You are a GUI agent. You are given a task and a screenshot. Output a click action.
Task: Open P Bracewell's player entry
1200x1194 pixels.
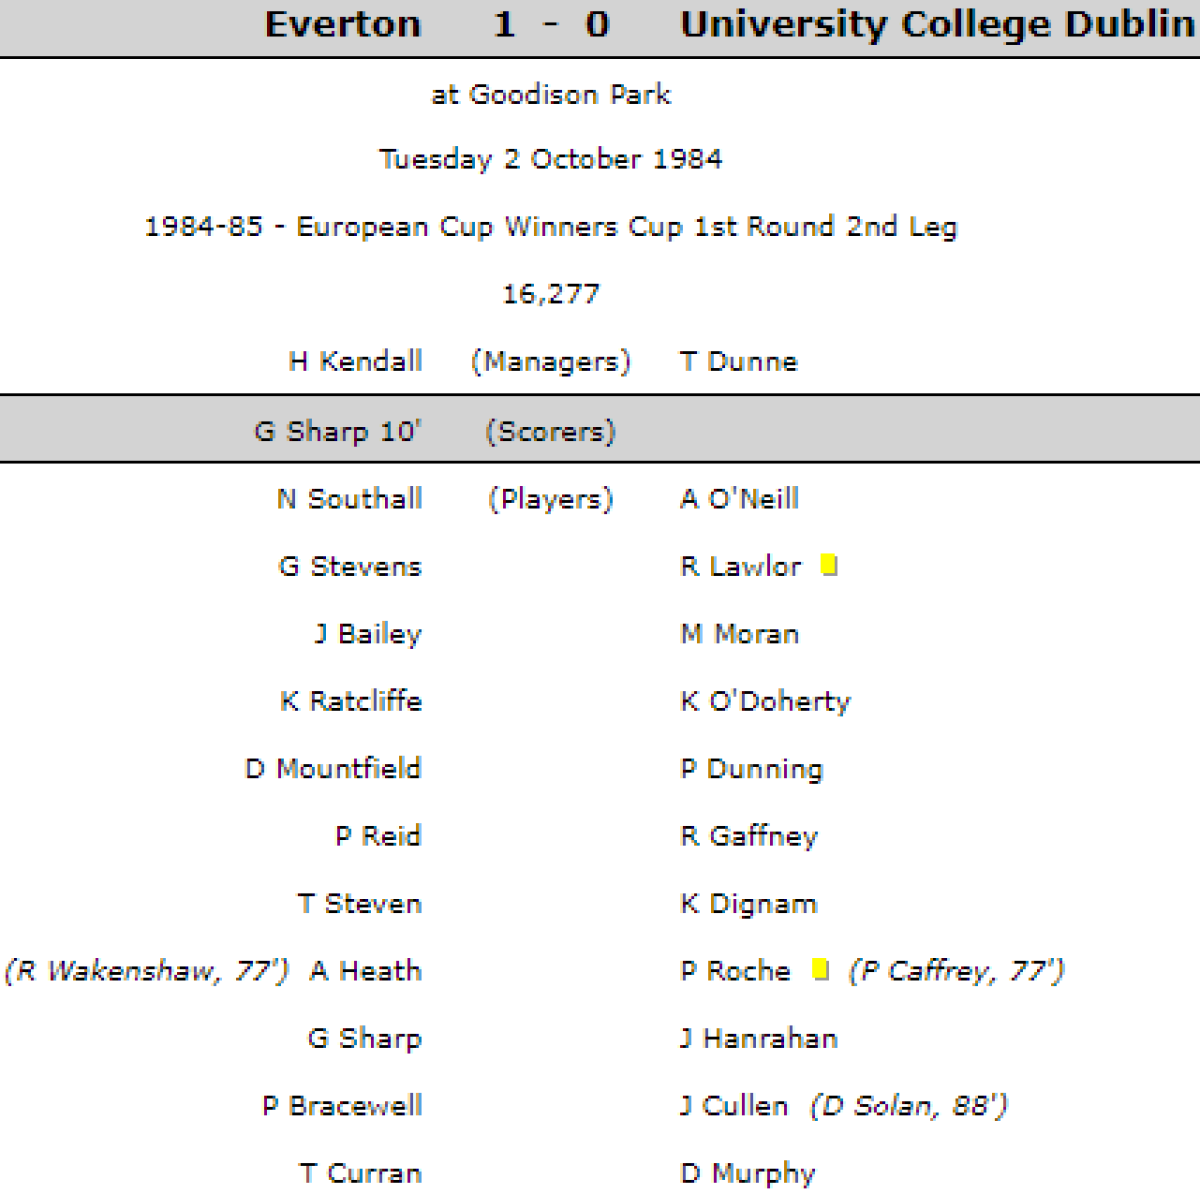tap(342, 1106)
